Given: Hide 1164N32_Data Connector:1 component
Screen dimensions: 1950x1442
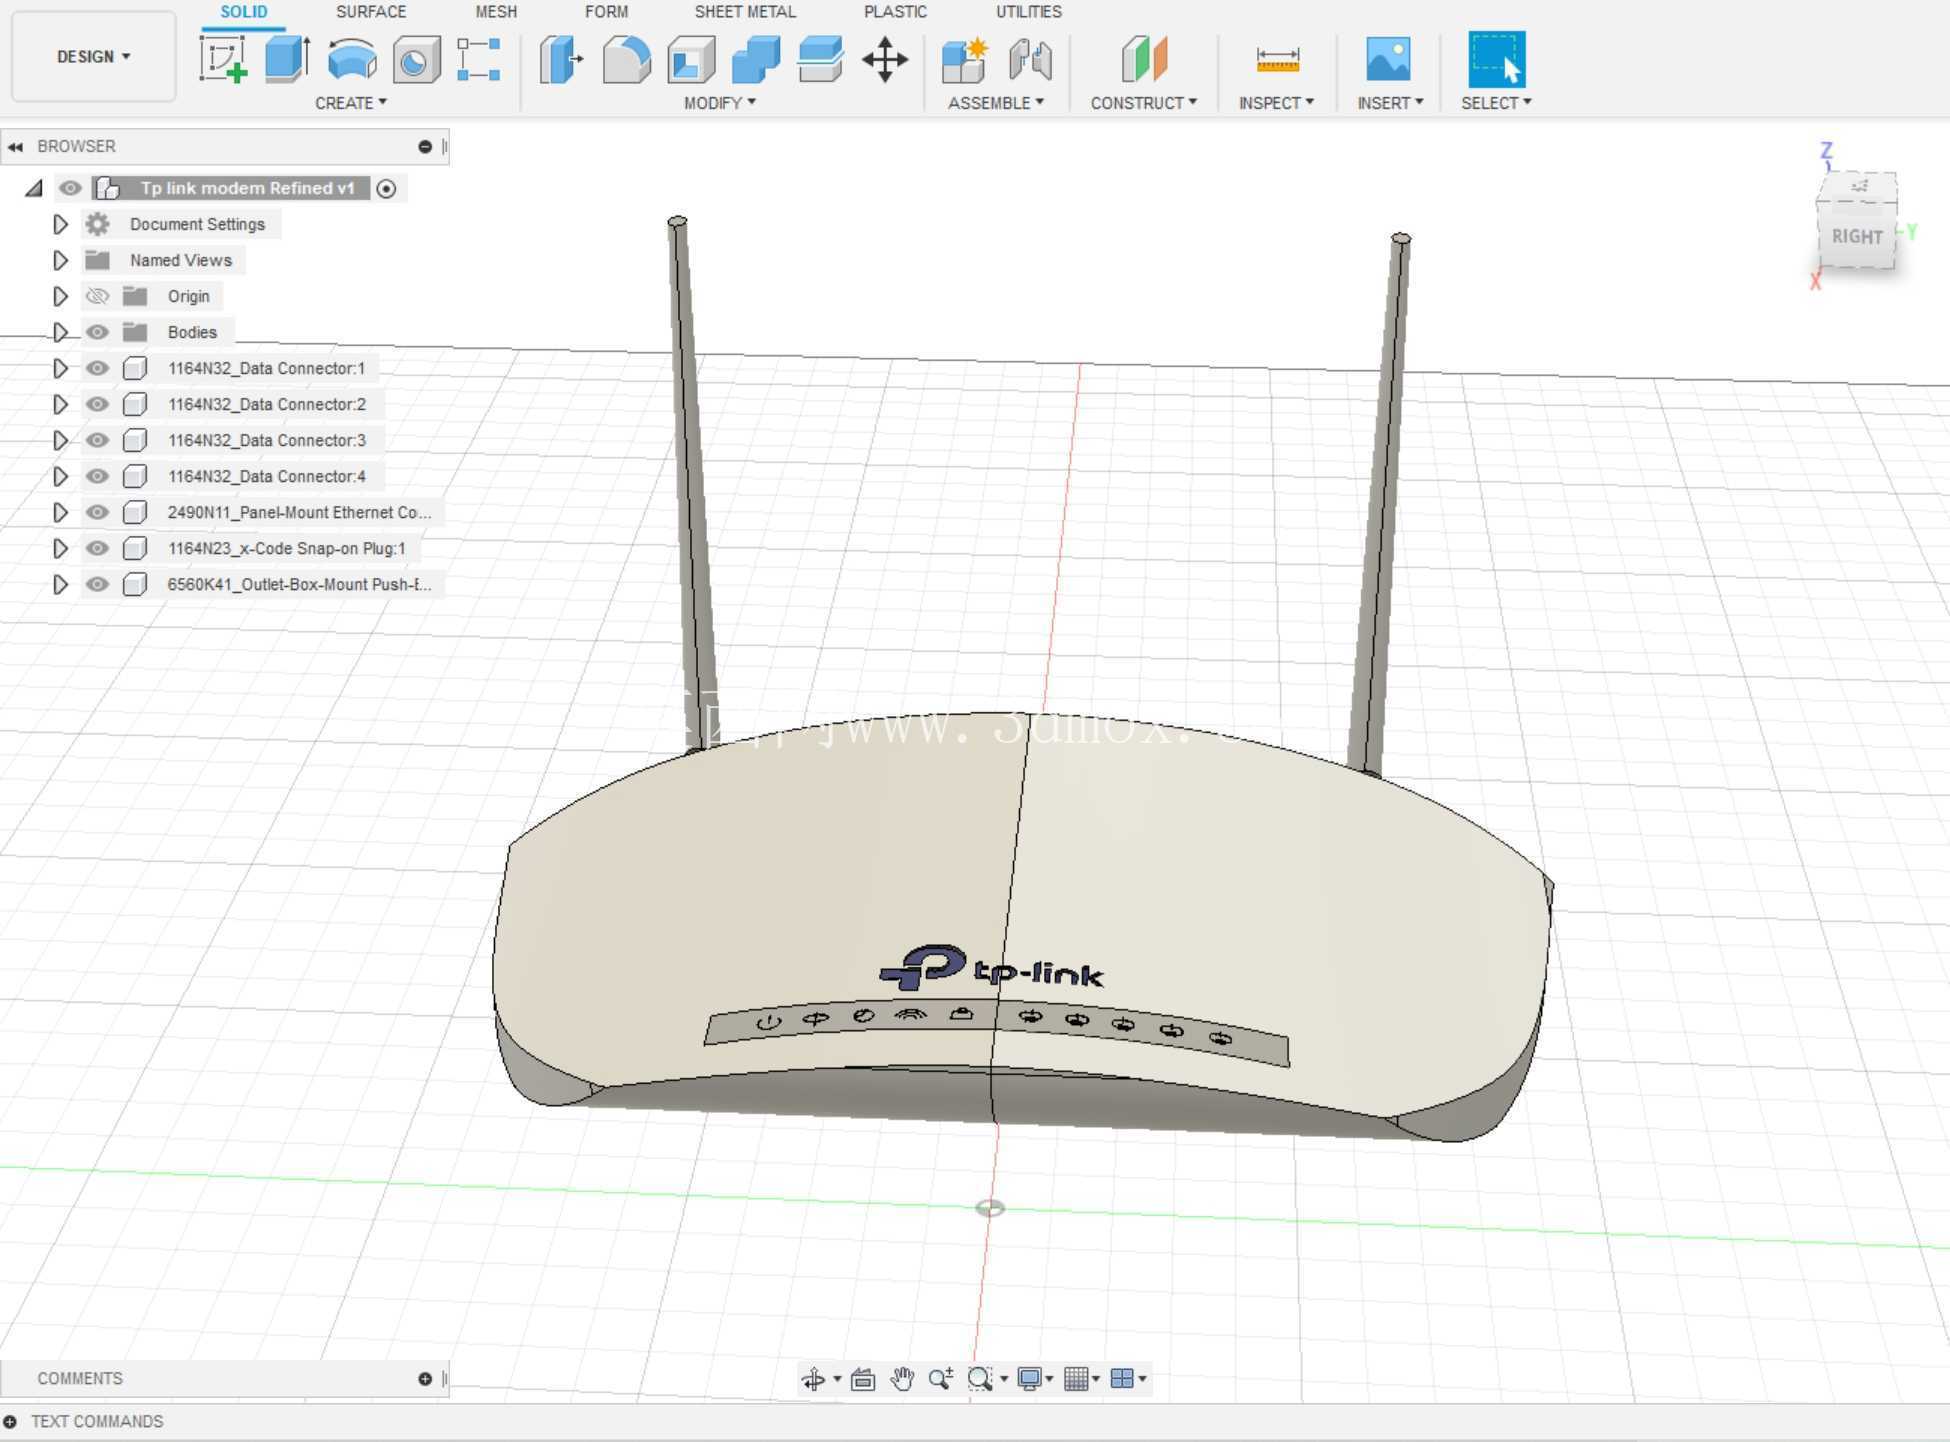Looking at the screenshot, I should (97, 368).
